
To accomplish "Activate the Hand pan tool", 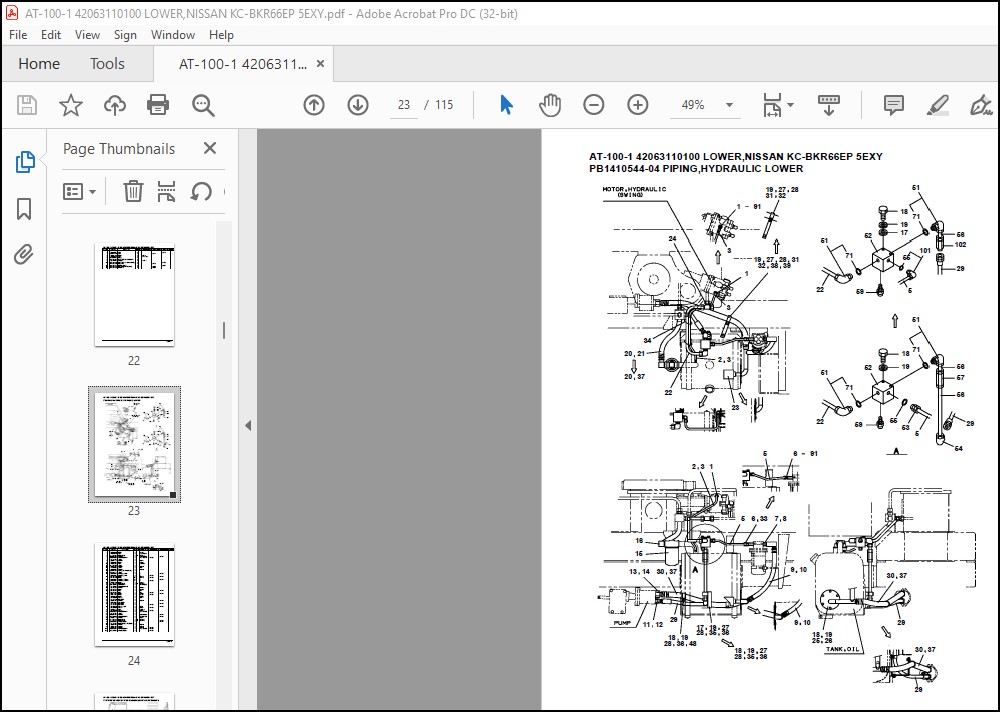I will 550,105.
